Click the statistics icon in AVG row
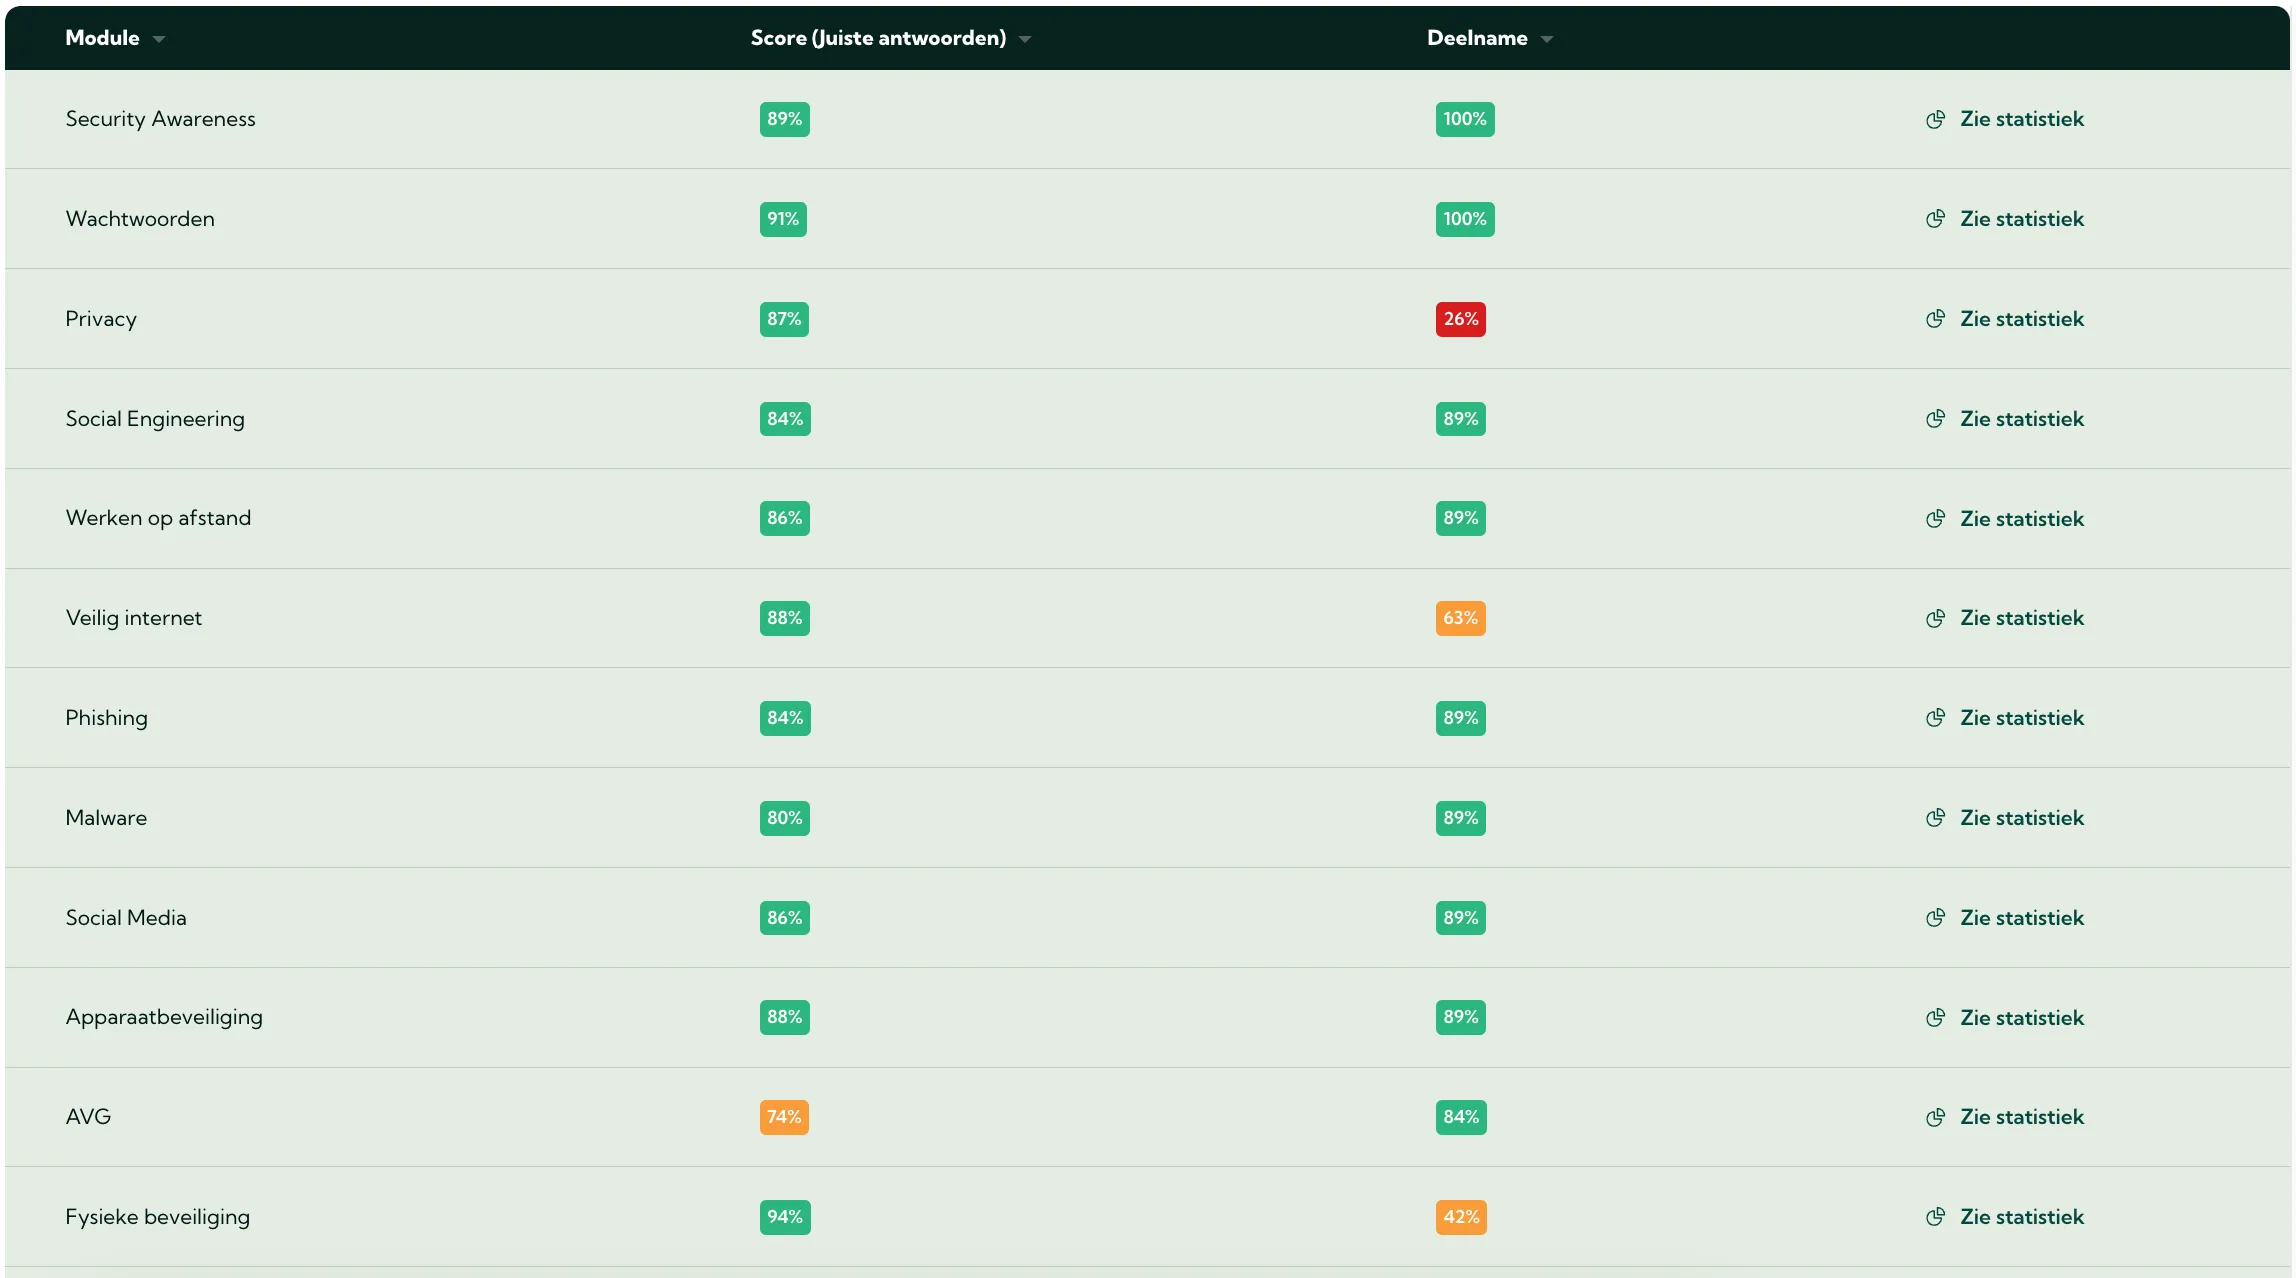 pos(1935,1117)
